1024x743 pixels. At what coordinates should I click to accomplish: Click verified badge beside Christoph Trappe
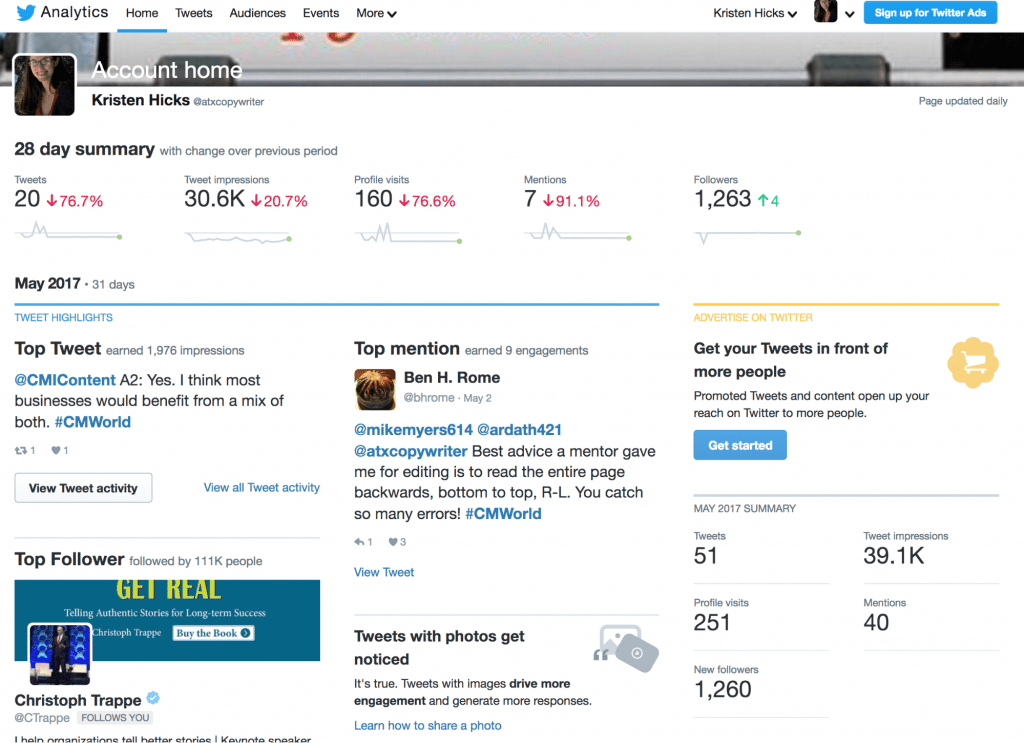click(153, 698)
